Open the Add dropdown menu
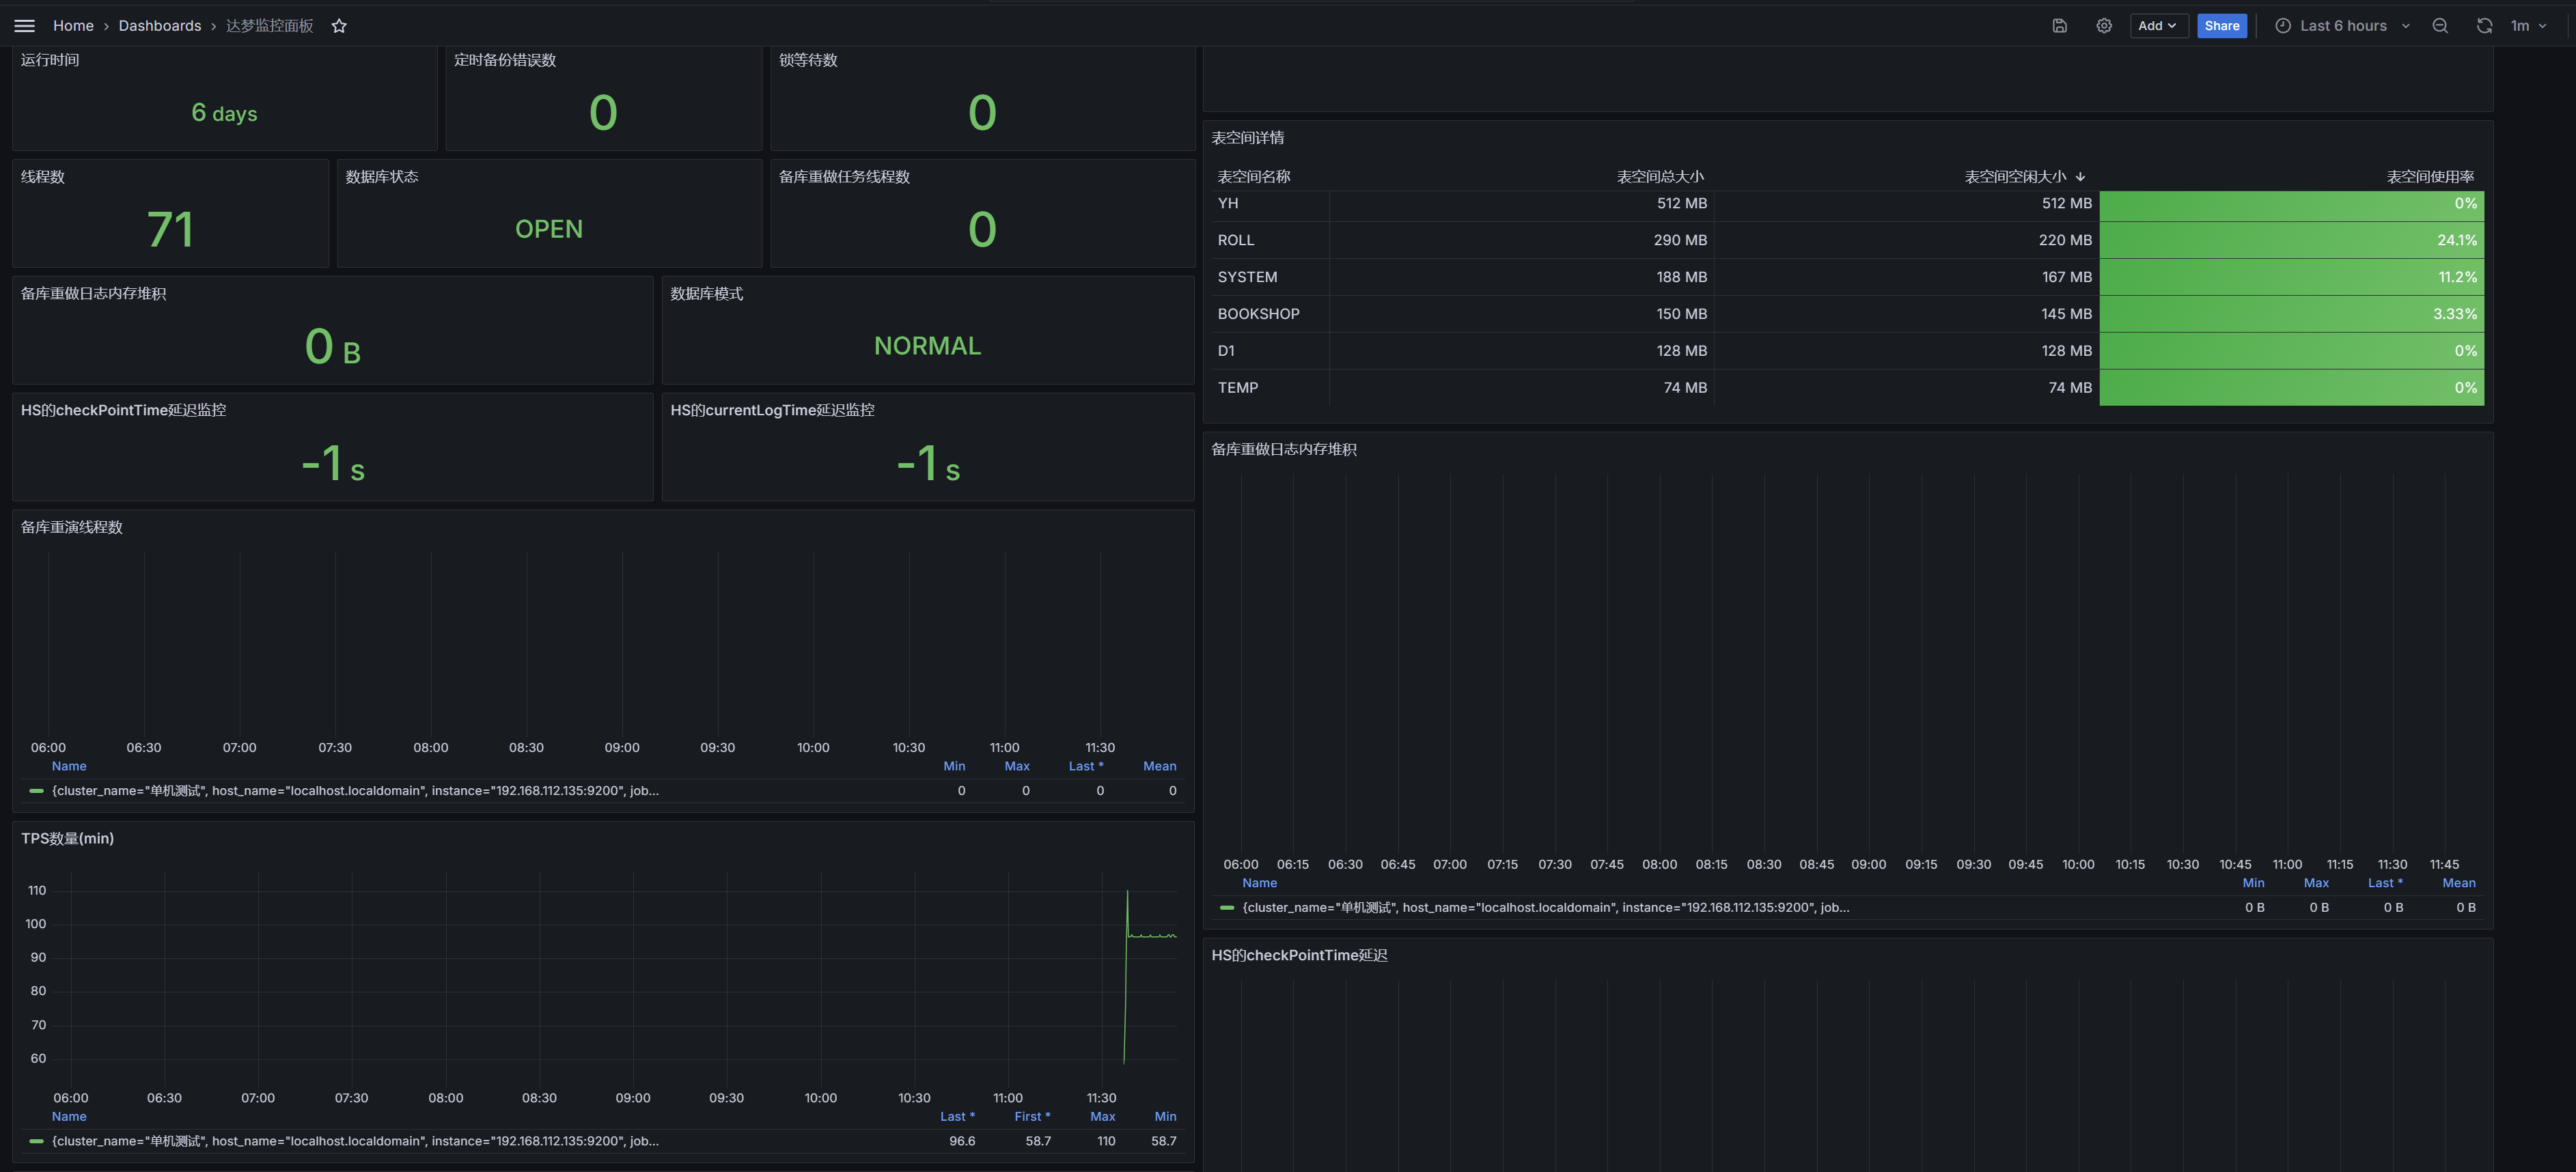Screen dimensions: 2576x1172 point(2158,26)
